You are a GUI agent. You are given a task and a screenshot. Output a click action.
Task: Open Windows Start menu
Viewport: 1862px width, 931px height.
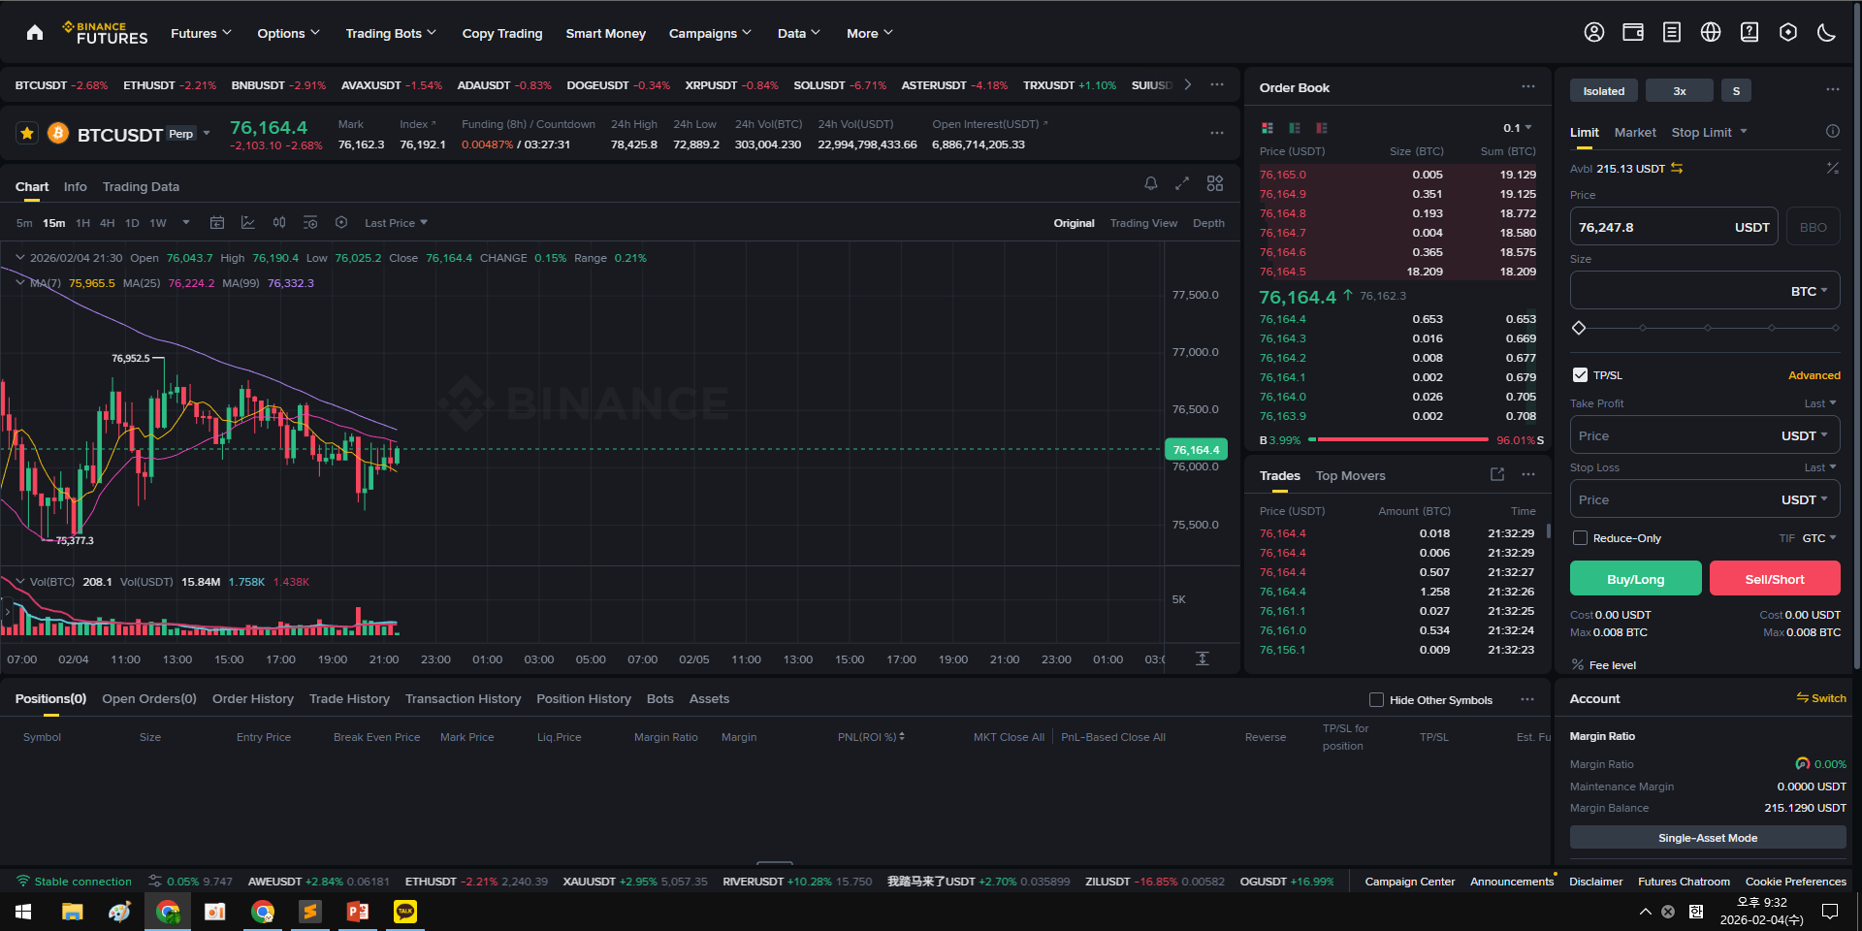23,911
